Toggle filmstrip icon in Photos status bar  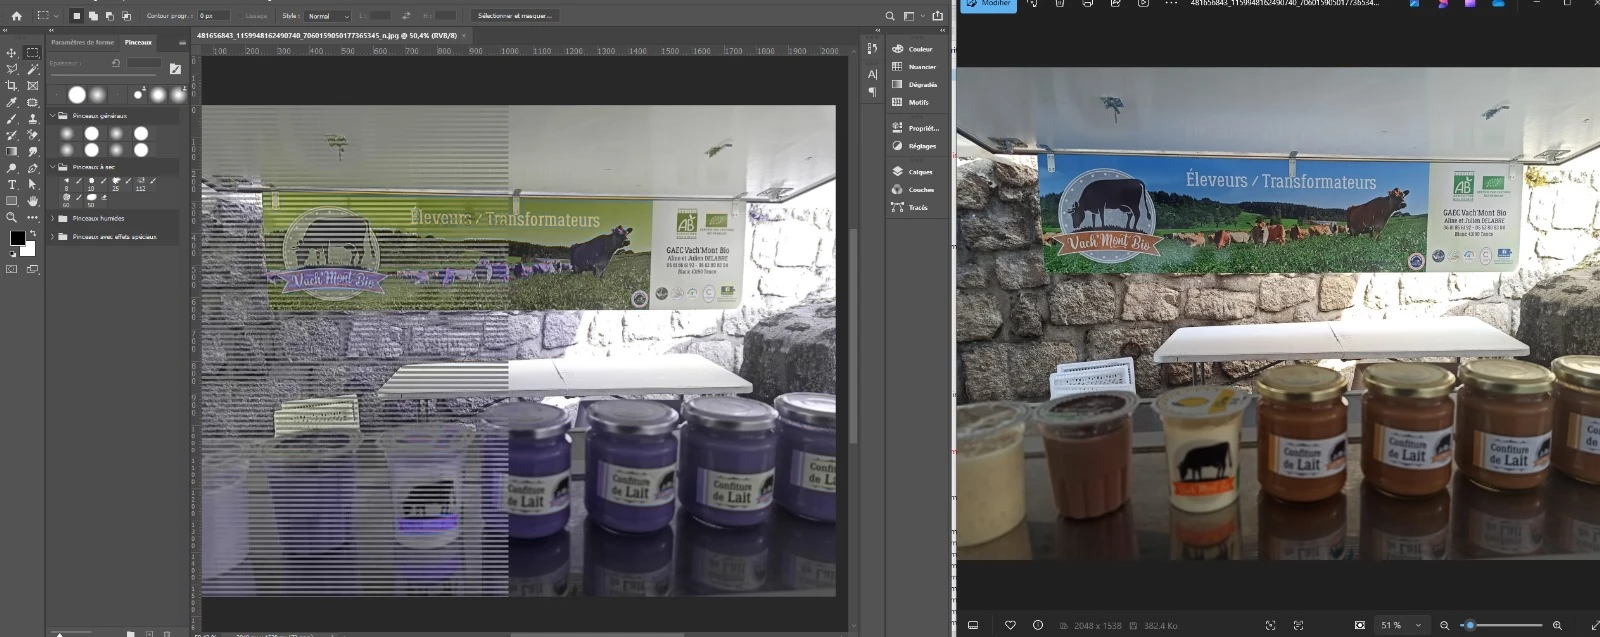tap(973, 625)
